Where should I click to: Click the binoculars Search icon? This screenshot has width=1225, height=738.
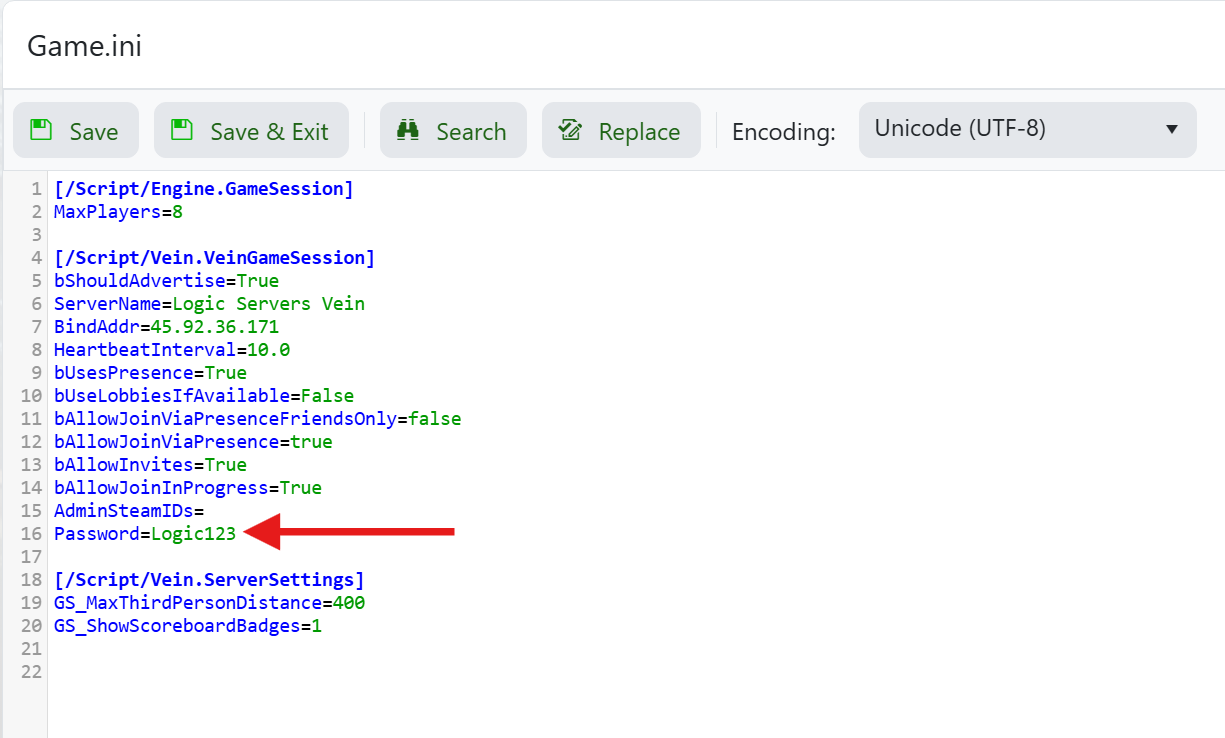pyautogui.click(x=408, y=130)
